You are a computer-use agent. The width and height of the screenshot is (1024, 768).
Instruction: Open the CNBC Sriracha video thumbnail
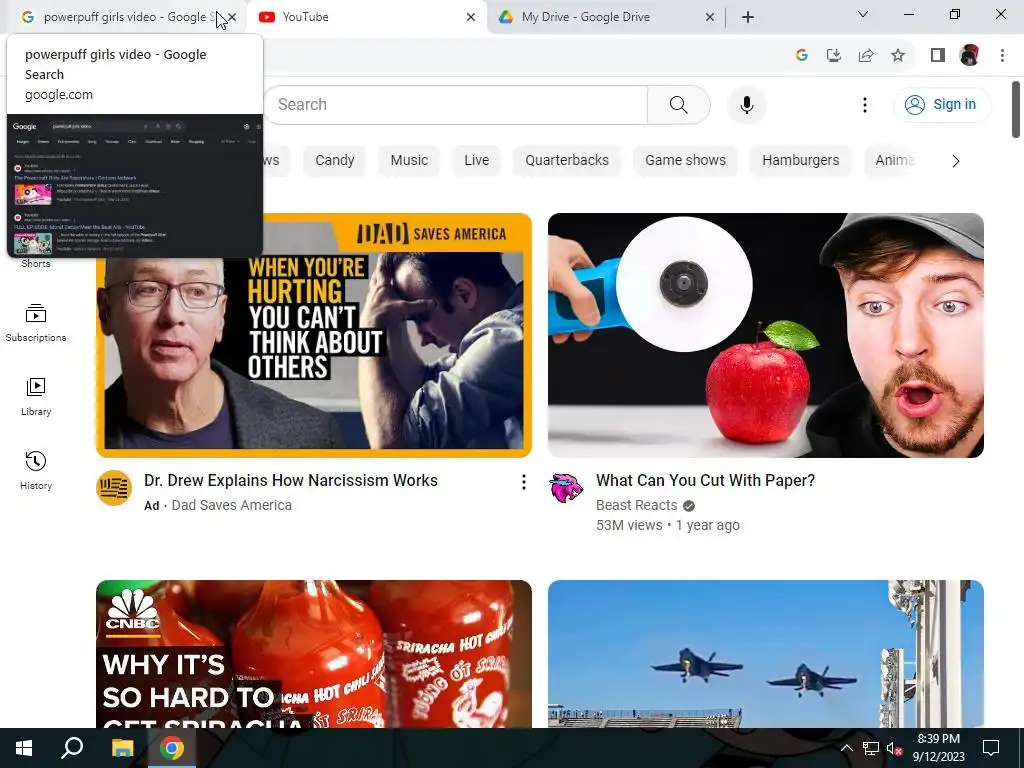[314, 654]
